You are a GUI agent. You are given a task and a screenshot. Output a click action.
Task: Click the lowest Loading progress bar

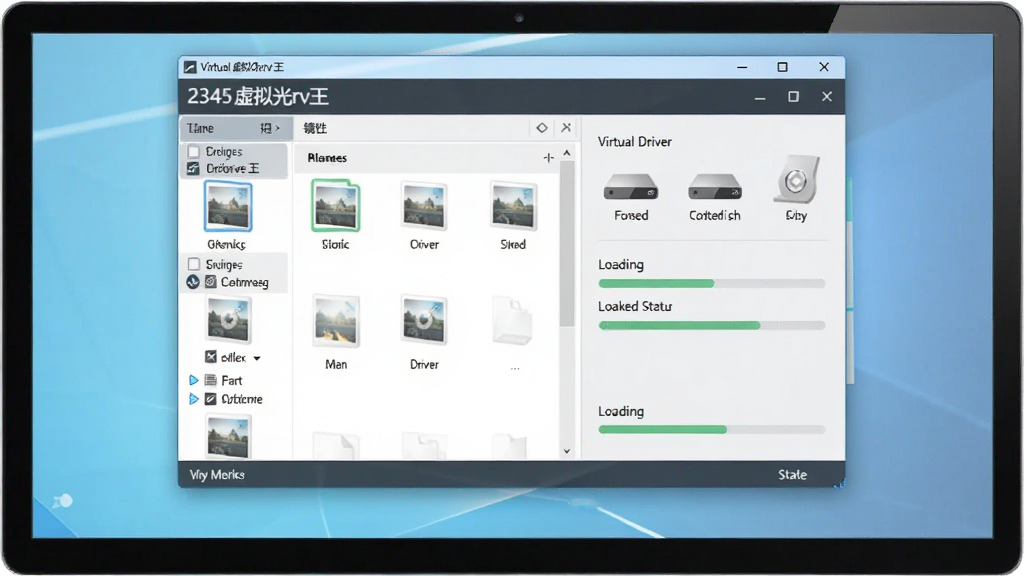711,429
